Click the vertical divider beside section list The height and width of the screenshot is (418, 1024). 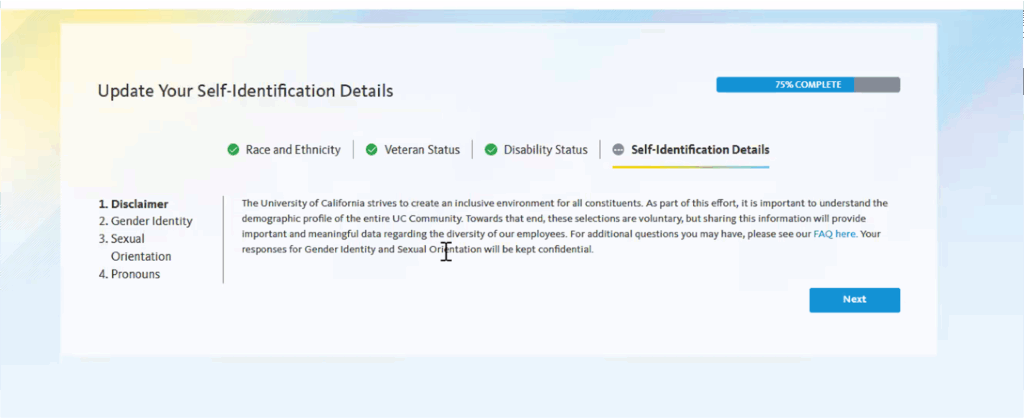223,239
